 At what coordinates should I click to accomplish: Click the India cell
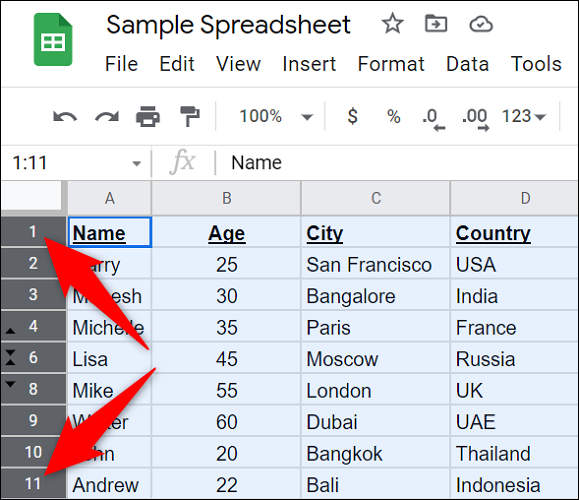click(514, 295)
